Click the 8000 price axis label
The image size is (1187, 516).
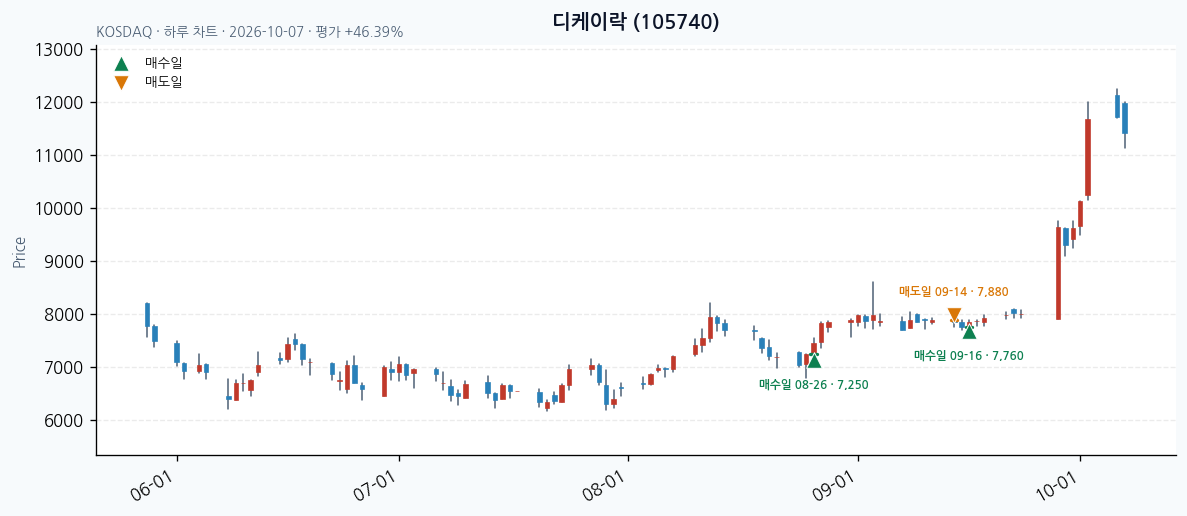[x=63, y=315]
